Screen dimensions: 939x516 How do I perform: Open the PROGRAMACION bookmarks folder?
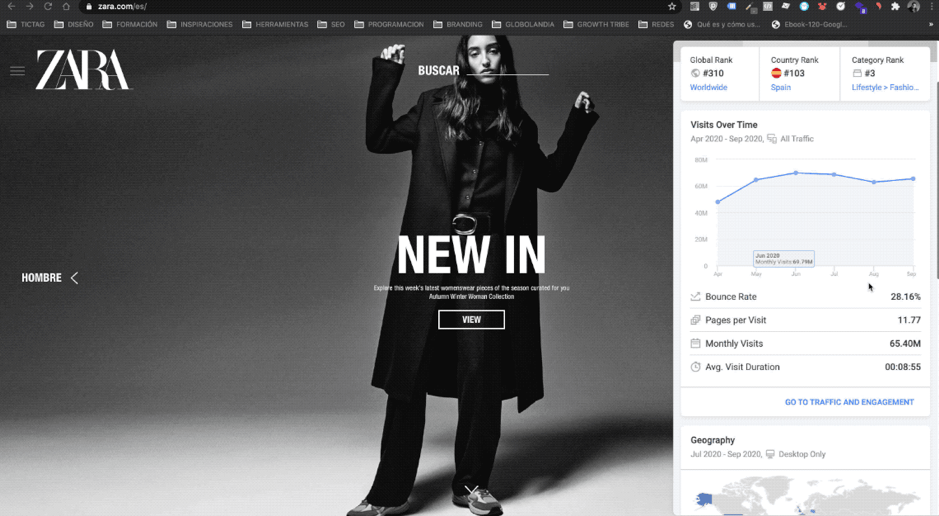click(x=389, y=25)
